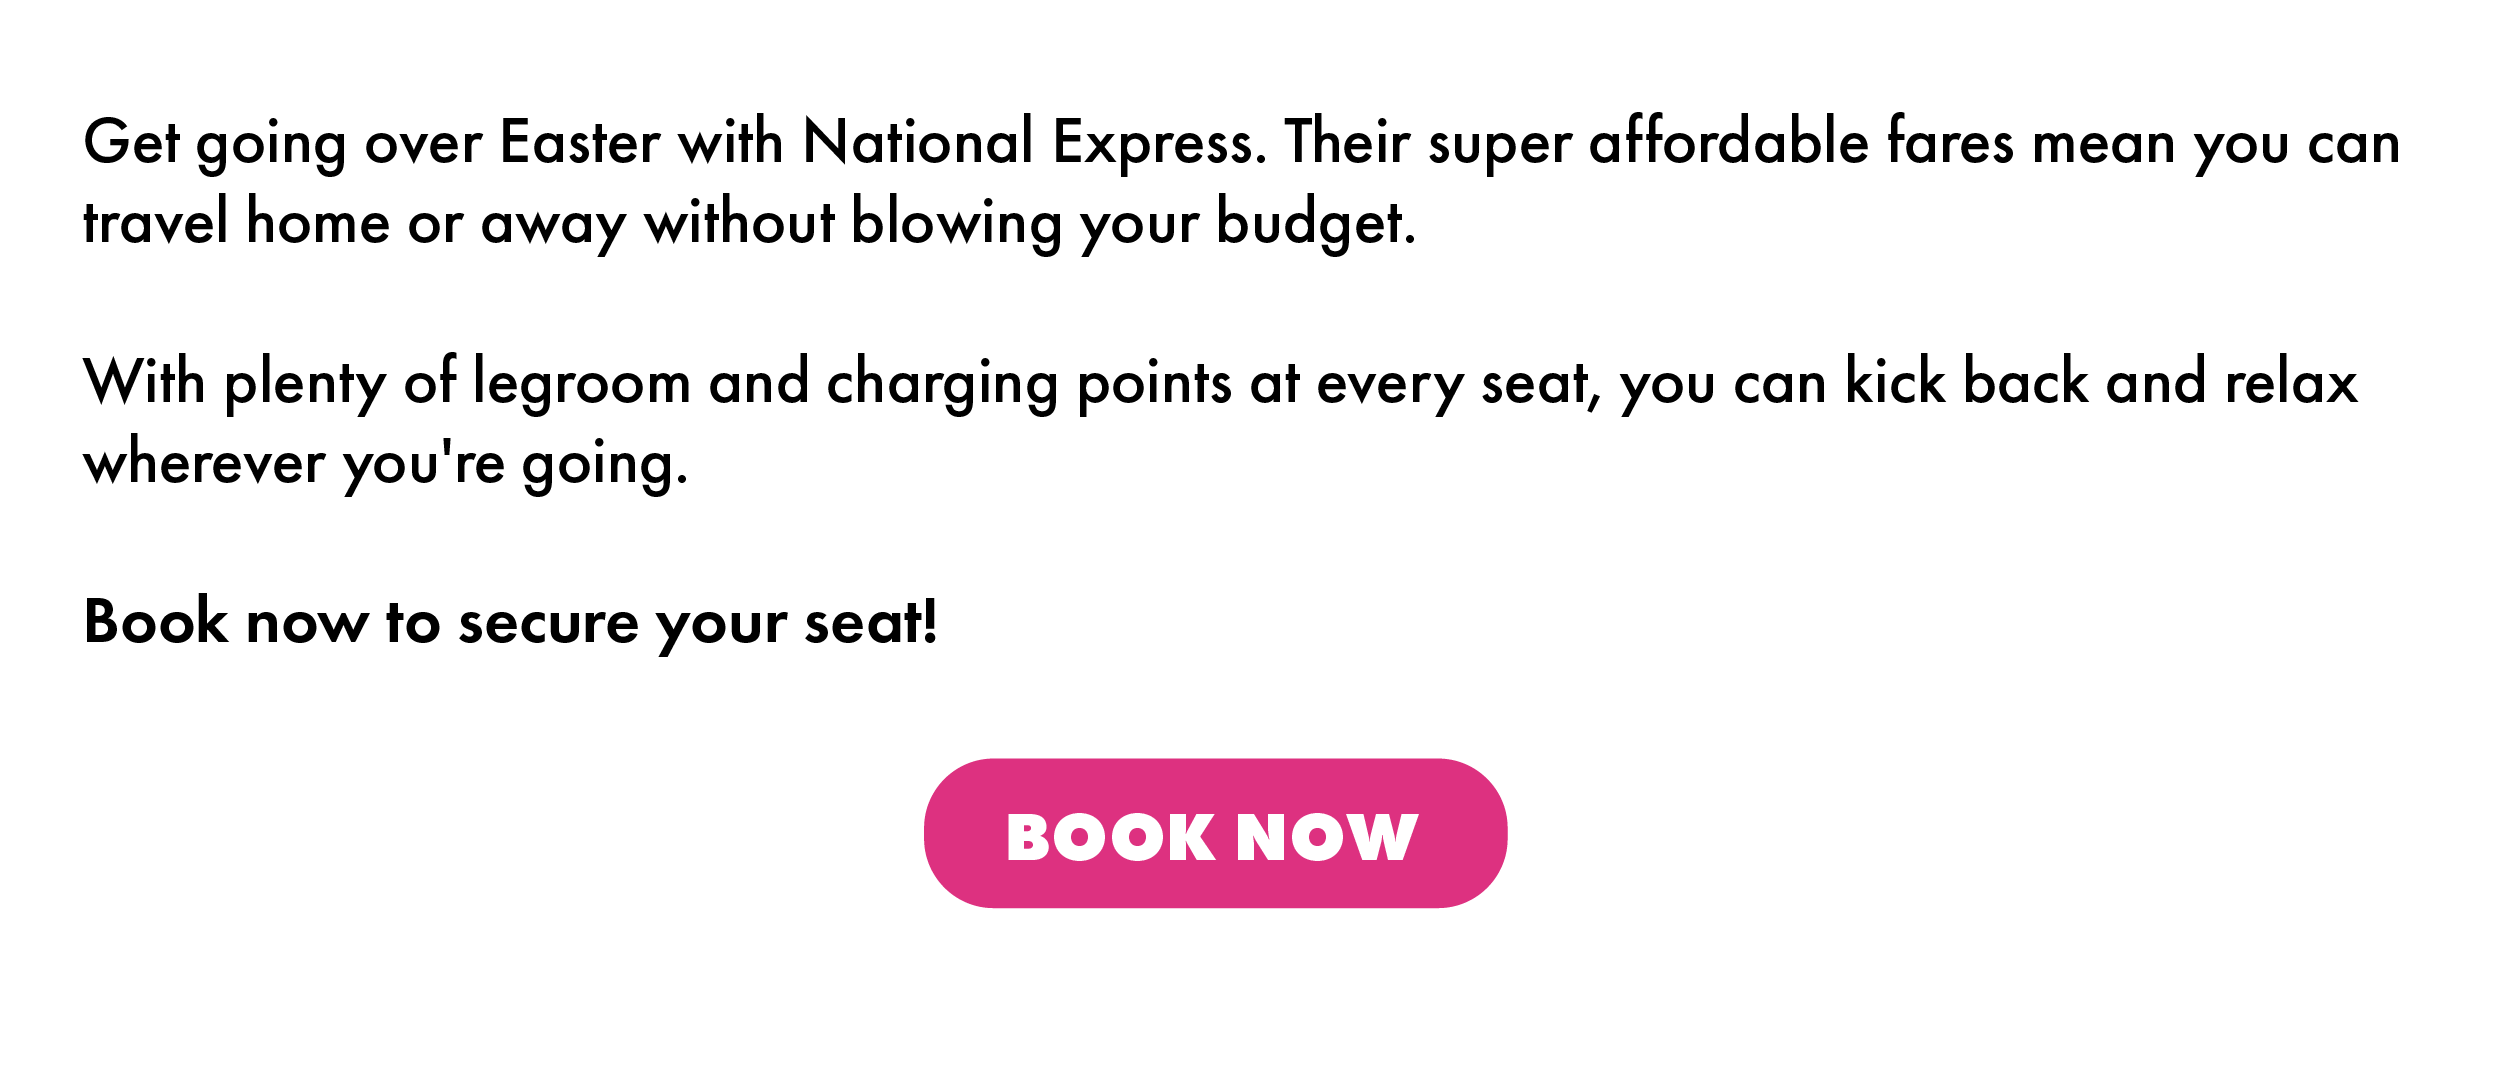Click the words 'With plenty of legroom'
2500x1069 pixels.
tap(387, 384)
